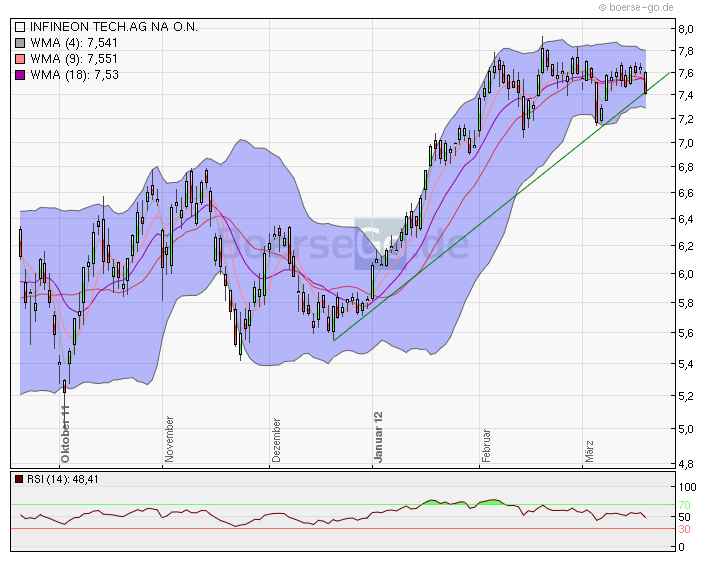The image size is (720, 561).
Task: Click the gray WMA (4) legend swatch
Action: 20,43
